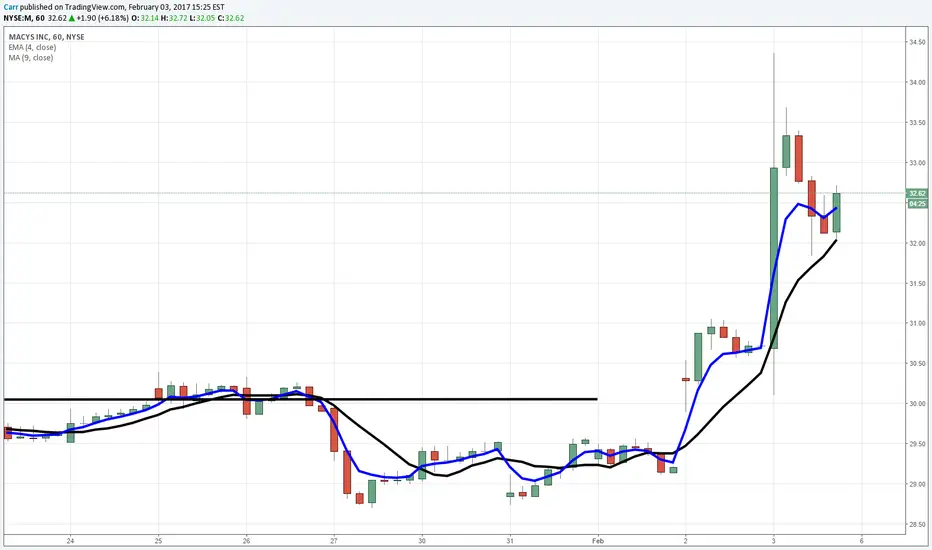This screenshot has width=932, height=550.
Task: Click the tall green candle at the Feb 3 open
Action: [x=774, y=258]
